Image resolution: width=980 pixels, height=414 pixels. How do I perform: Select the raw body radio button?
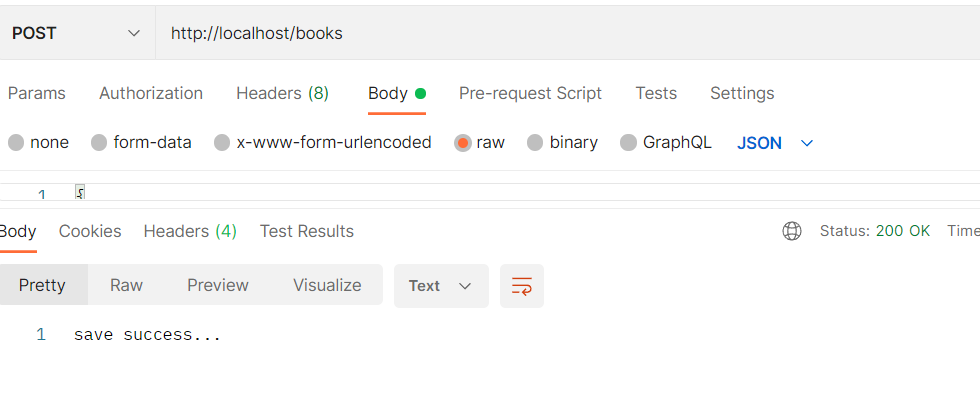coord(463,143)
